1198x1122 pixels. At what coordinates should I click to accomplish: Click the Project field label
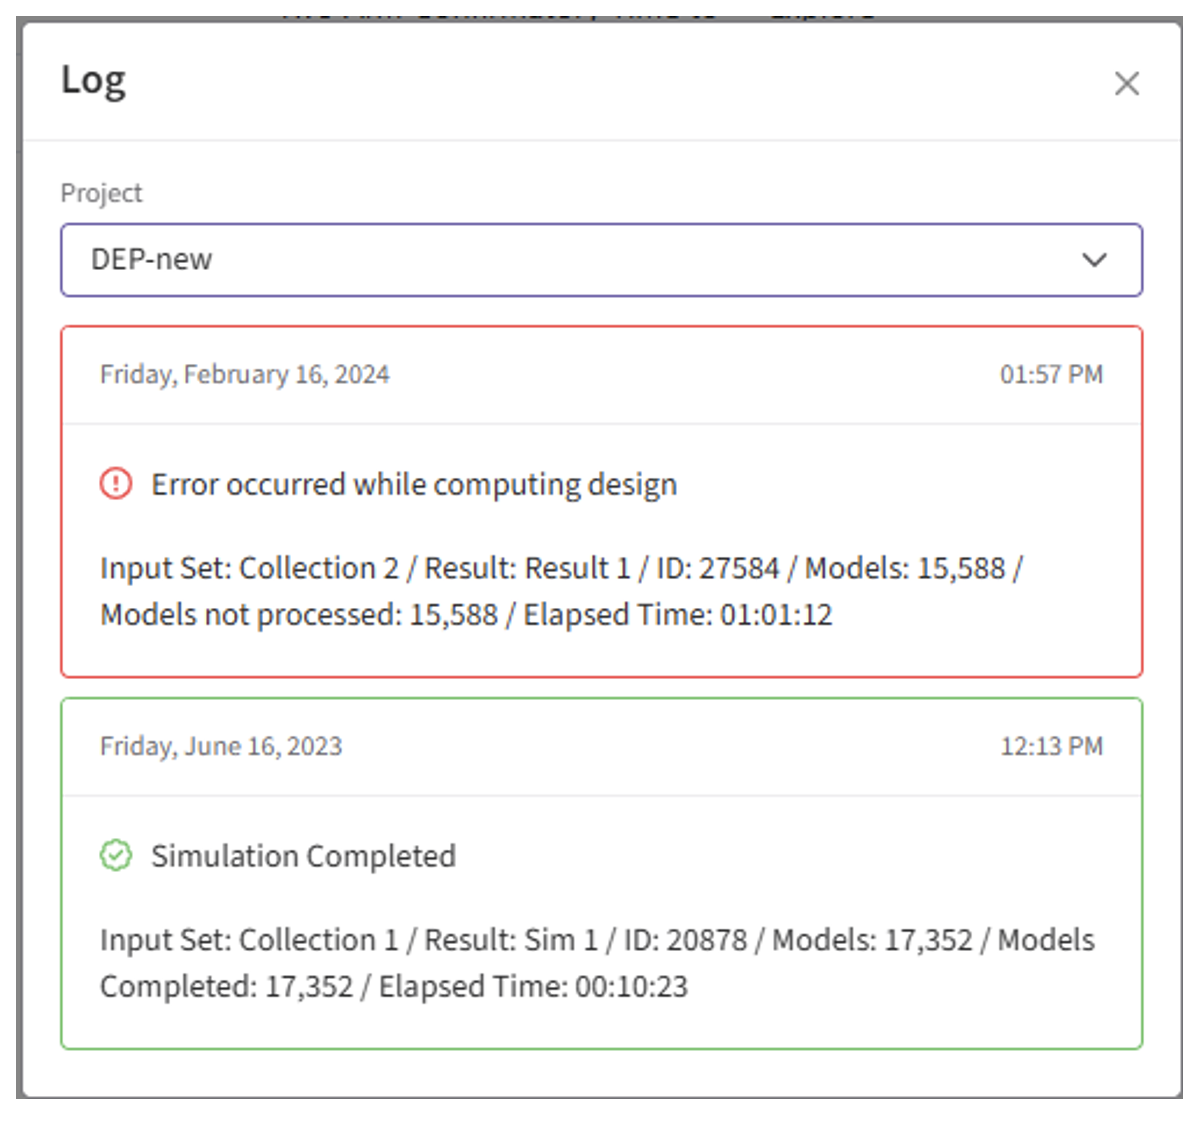(102, 193)
